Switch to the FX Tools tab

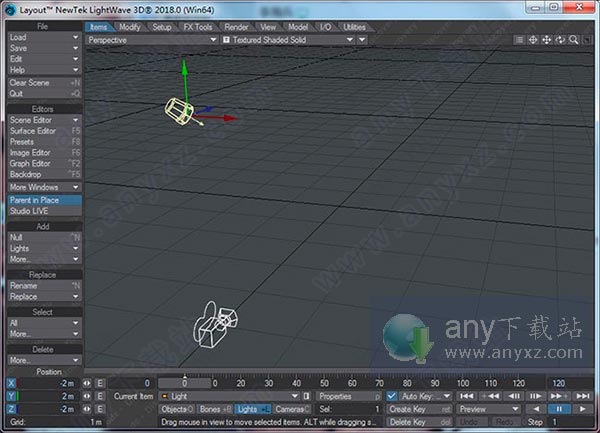tap(197, 27)
